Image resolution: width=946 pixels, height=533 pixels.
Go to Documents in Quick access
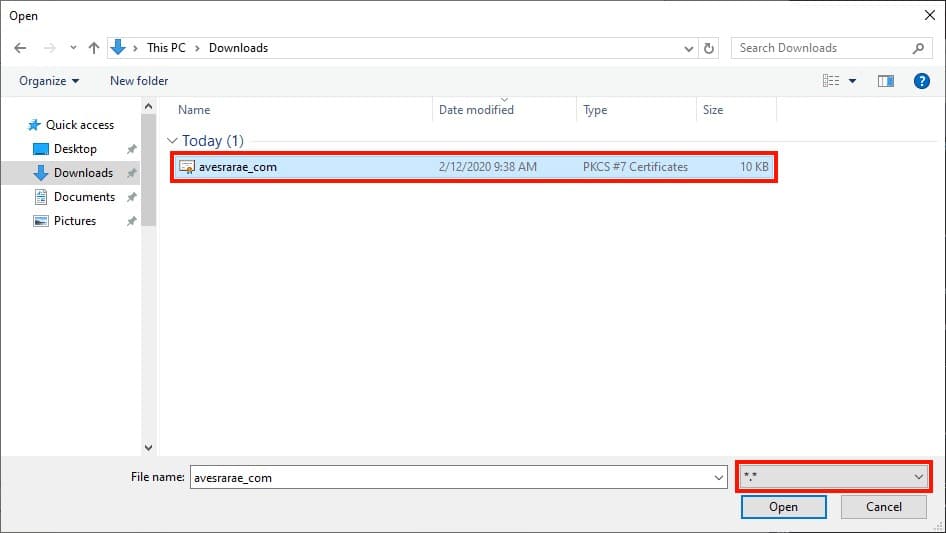[x=84, y=197]
